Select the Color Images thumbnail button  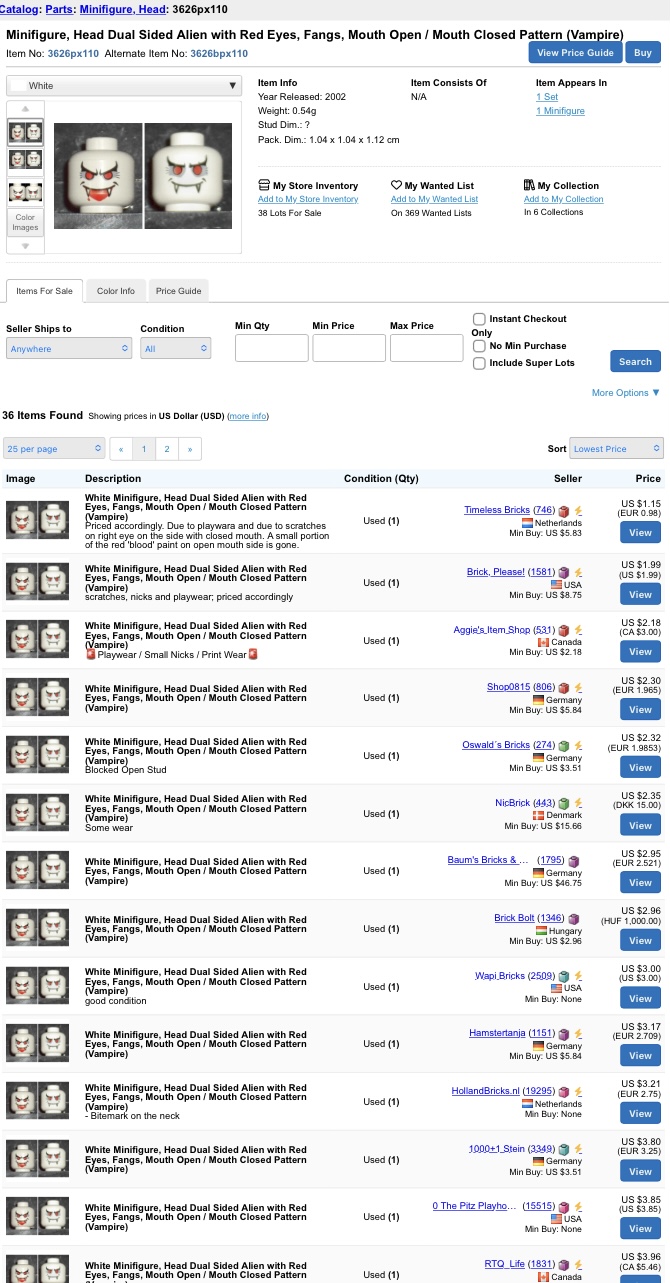(25, 222)
